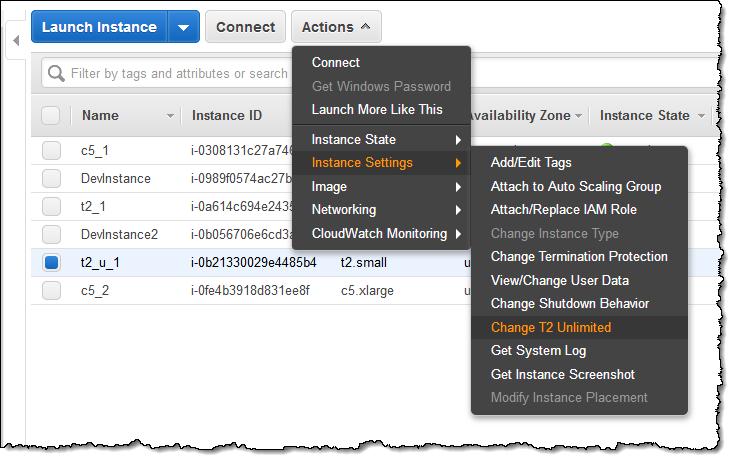Open the Launch Instance dropdown arrow
This screenshot has width=734, height=460.
click(x=183, y=27)
